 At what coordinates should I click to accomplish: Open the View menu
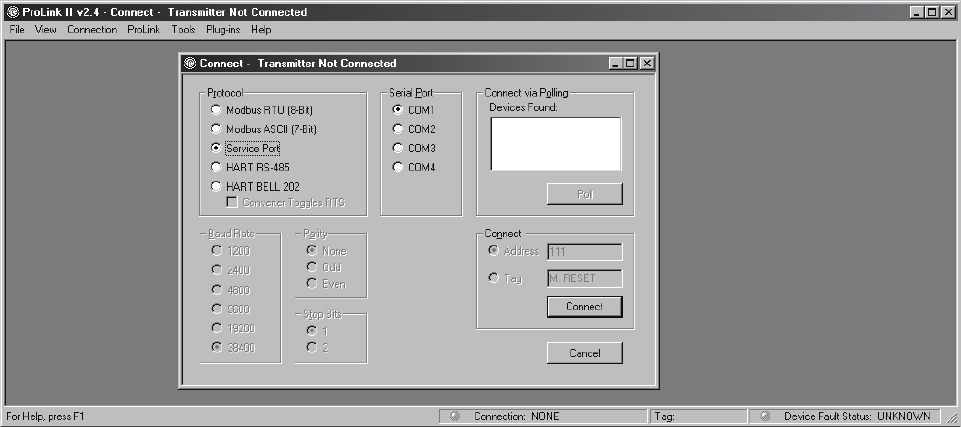coord(45,29)
